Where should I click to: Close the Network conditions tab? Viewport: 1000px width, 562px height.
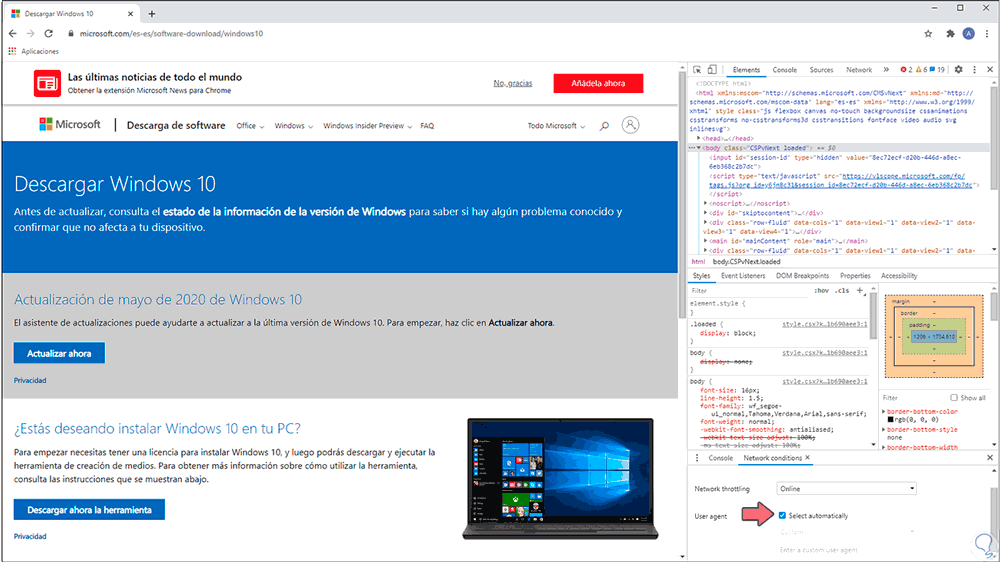[807, 457]
